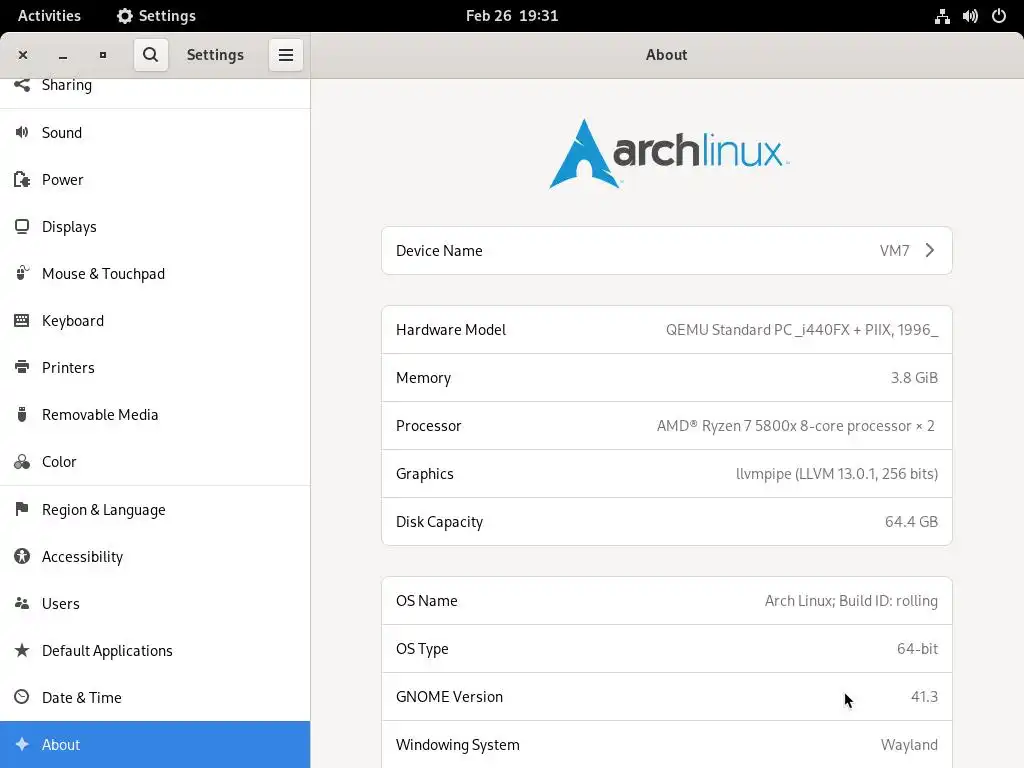Click the Graphics value llvmpipe

pyautogui.click(x=837, y=473)
